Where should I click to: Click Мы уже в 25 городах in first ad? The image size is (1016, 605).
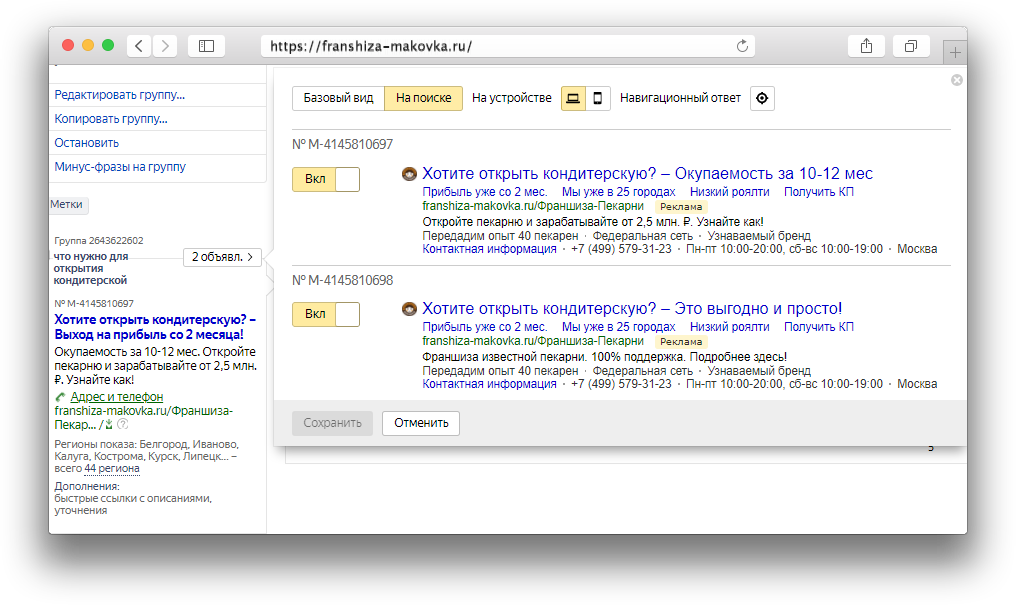point(618,192)
